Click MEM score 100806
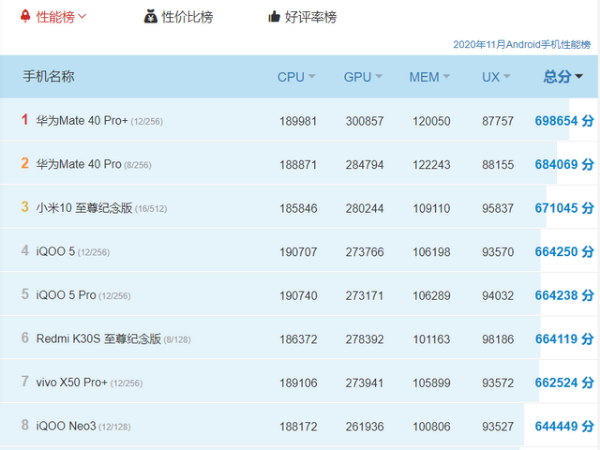This screenshot has width=600, height=450. coord(431,427)
